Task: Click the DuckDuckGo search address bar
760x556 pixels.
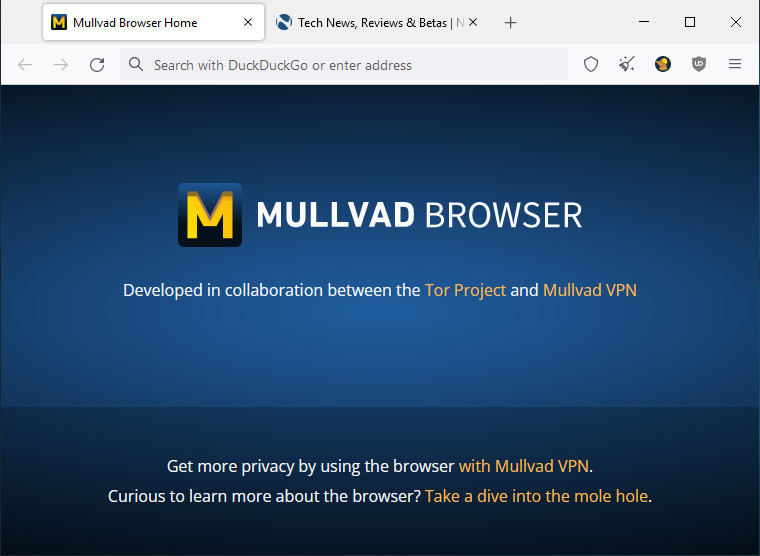Action: pos(350,65)
